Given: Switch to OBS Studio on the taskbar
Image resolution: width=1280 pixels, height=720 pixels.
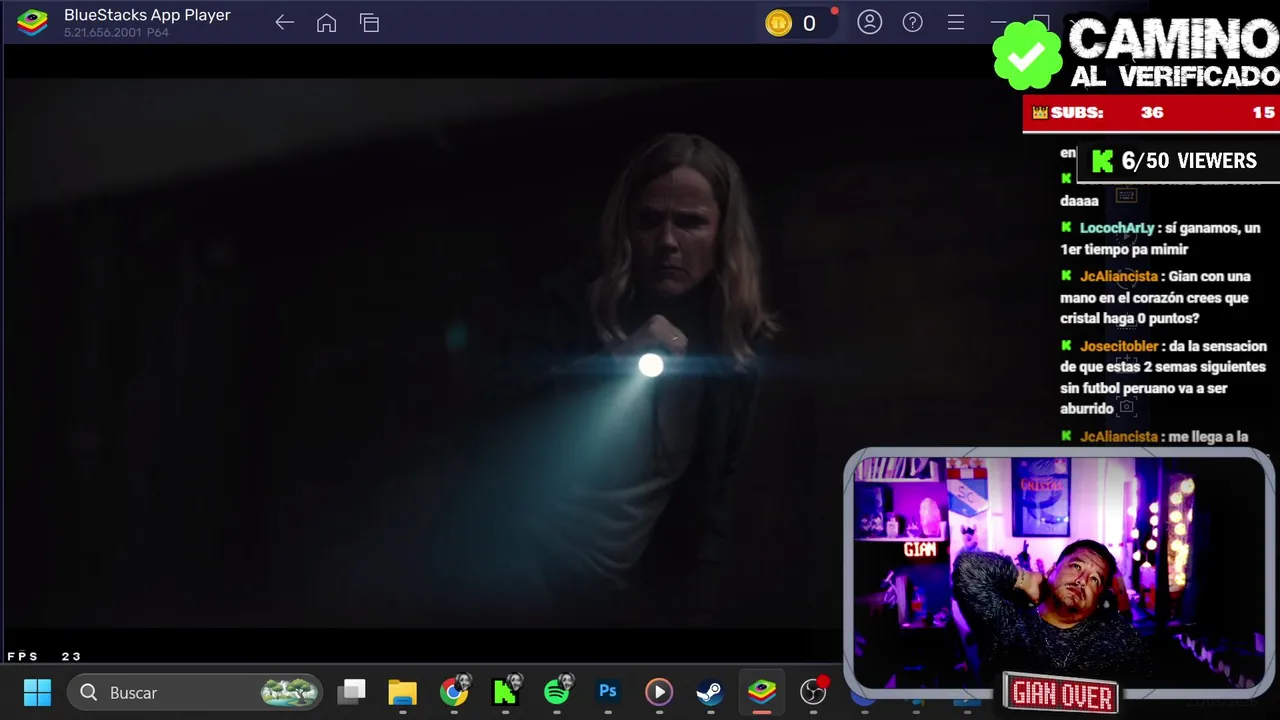Looking at the screenshot, I should click(x=814, y=691).
